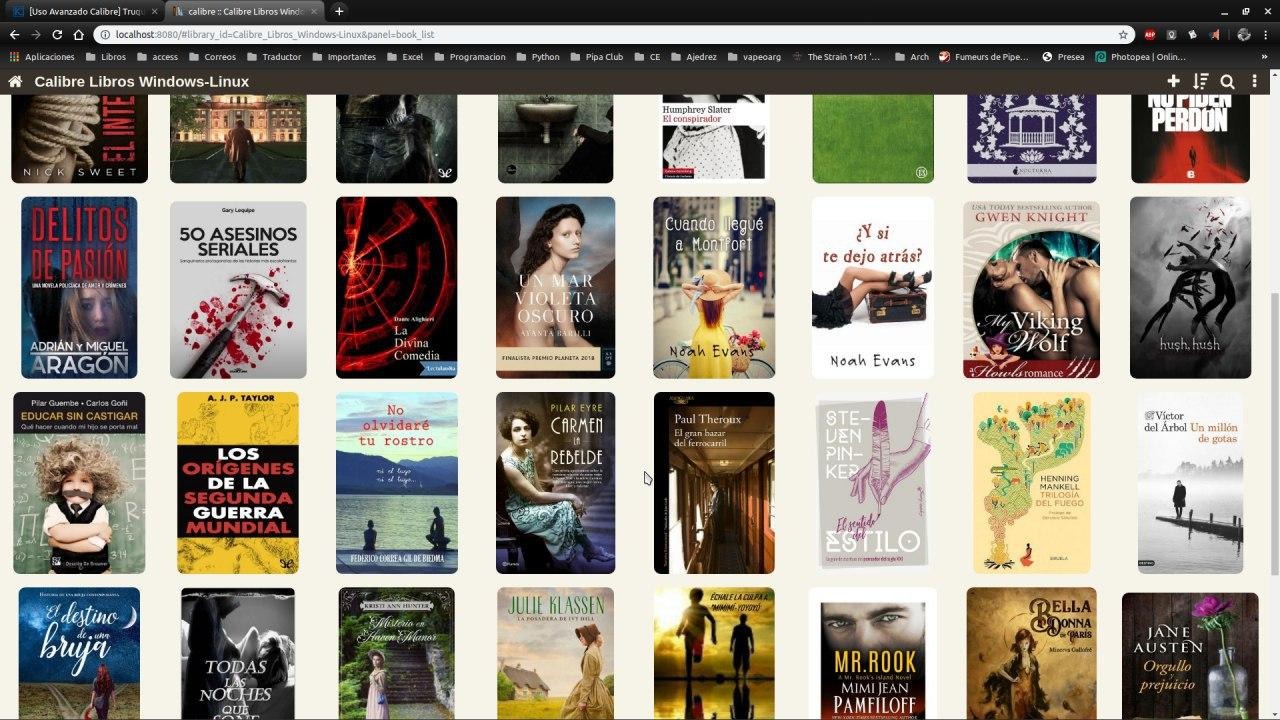Open the CE bookmark folder
The width and height of the screenshot is (1280, 720).
coord(646,57)
